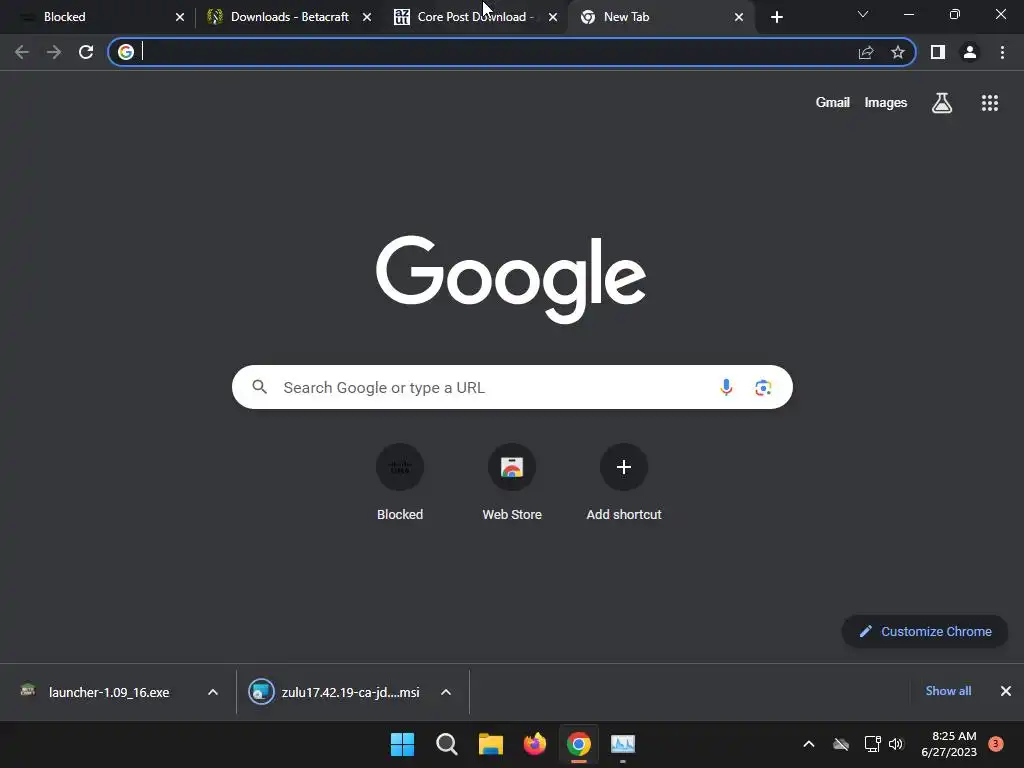Open downloaded zulu17.42.19 msi file
Image resolution: width=1024 pixels, height=768 pixels.
click(334, 692)
